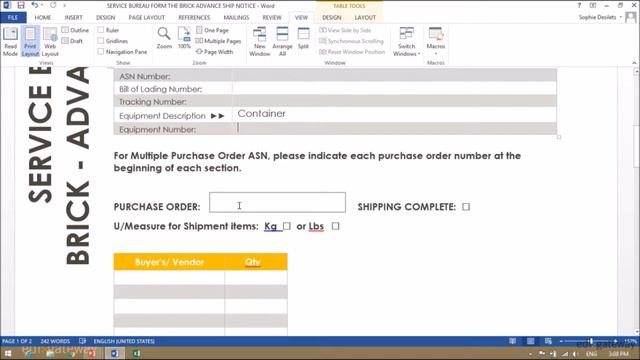The height and width of the screenshot is (360, 640).
Task: Check the Shipping Complete box
Action: [466, 207]
